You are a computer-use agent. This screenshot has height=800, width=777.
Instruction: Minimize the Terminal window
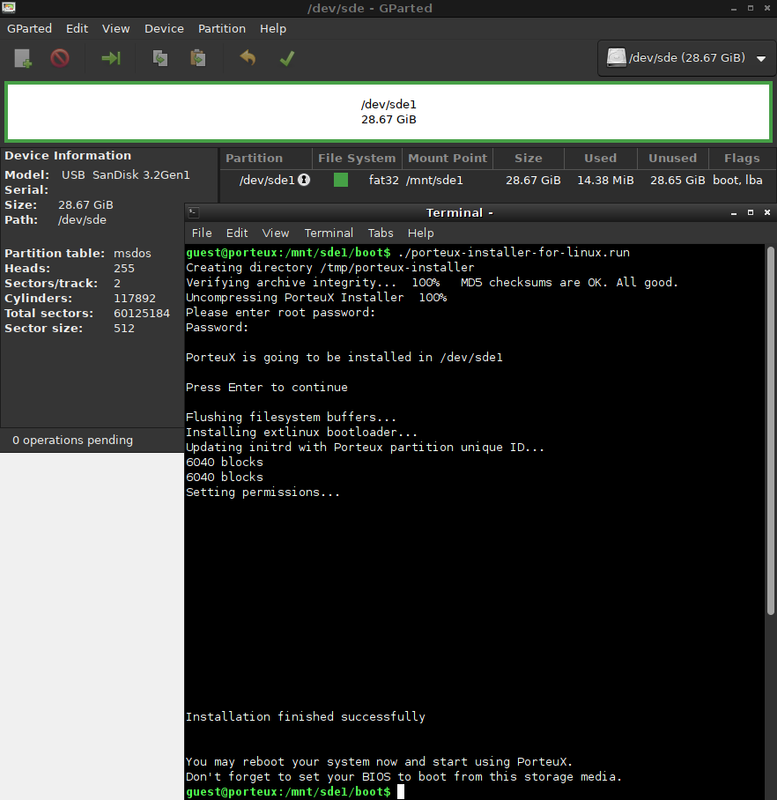coord(733,213)
